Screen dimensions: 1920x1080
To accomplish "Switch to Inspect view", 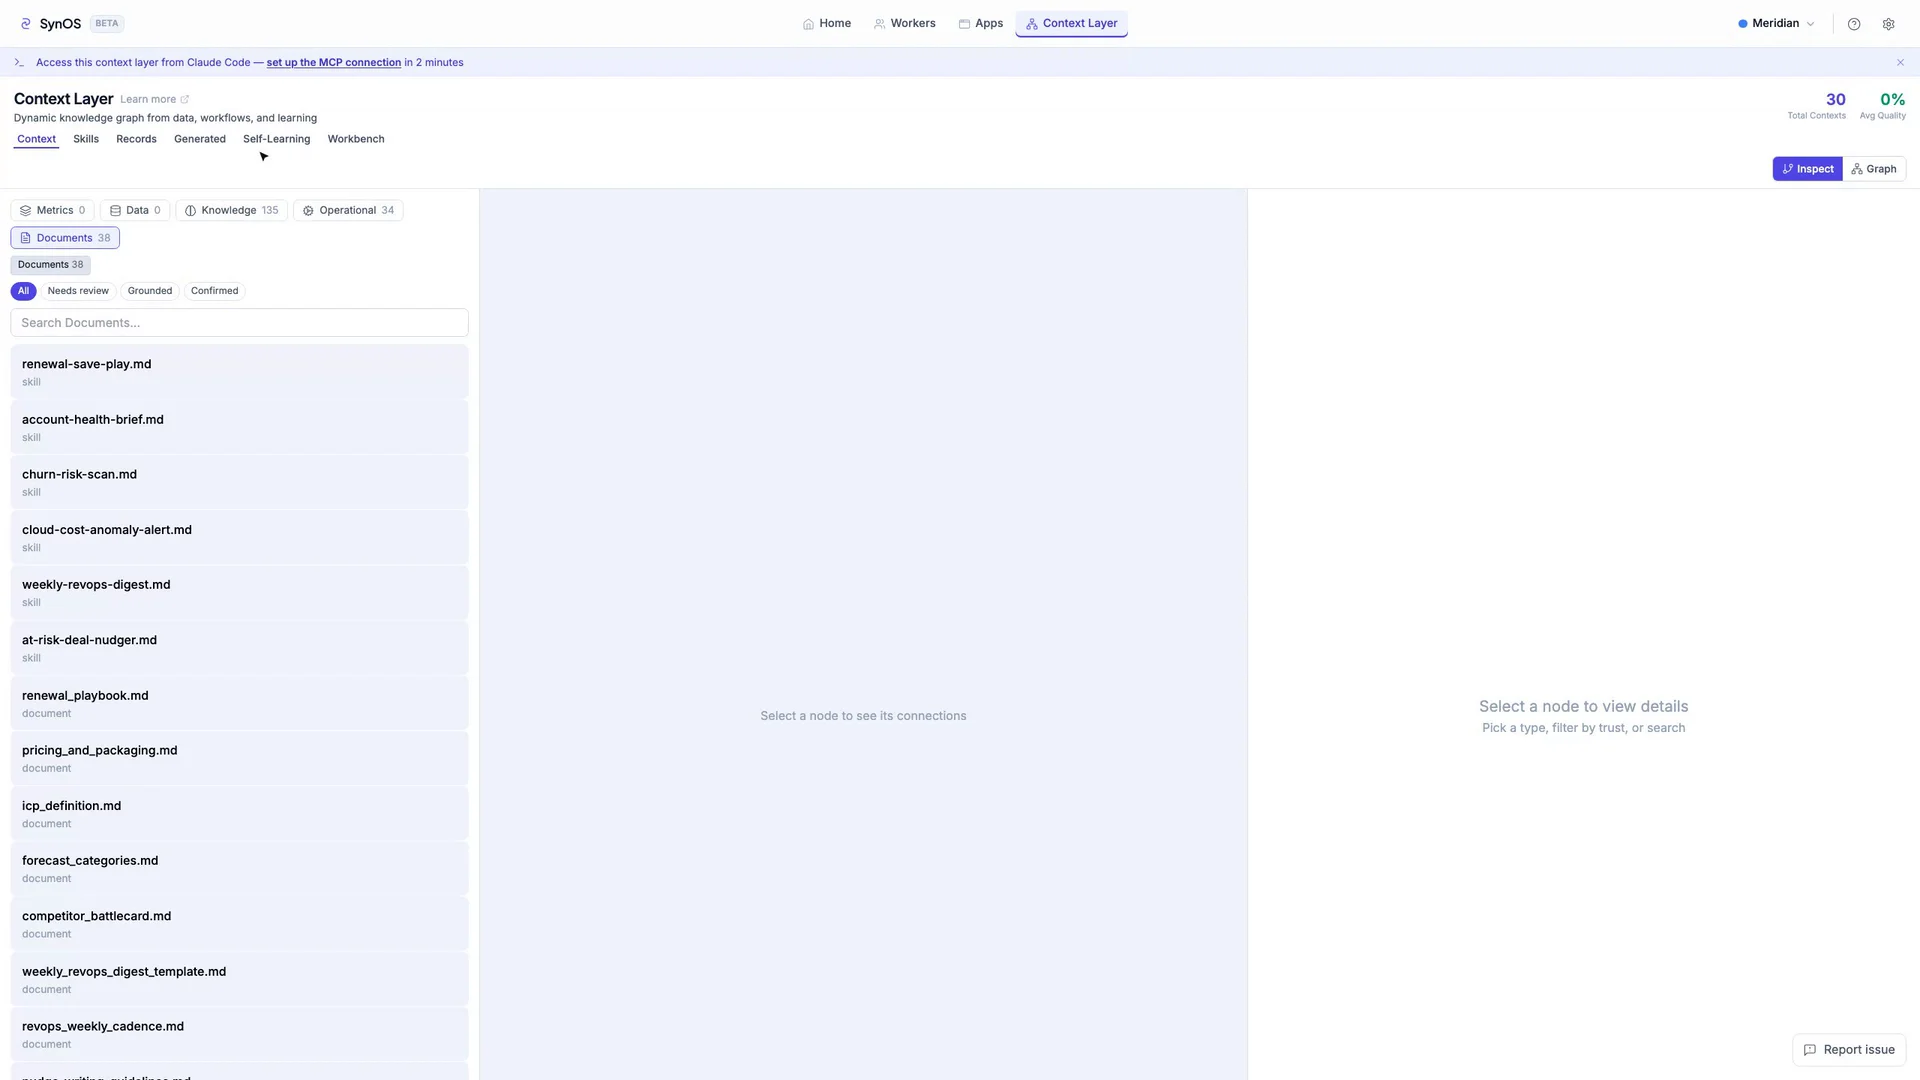I will tap(1807, 169).
